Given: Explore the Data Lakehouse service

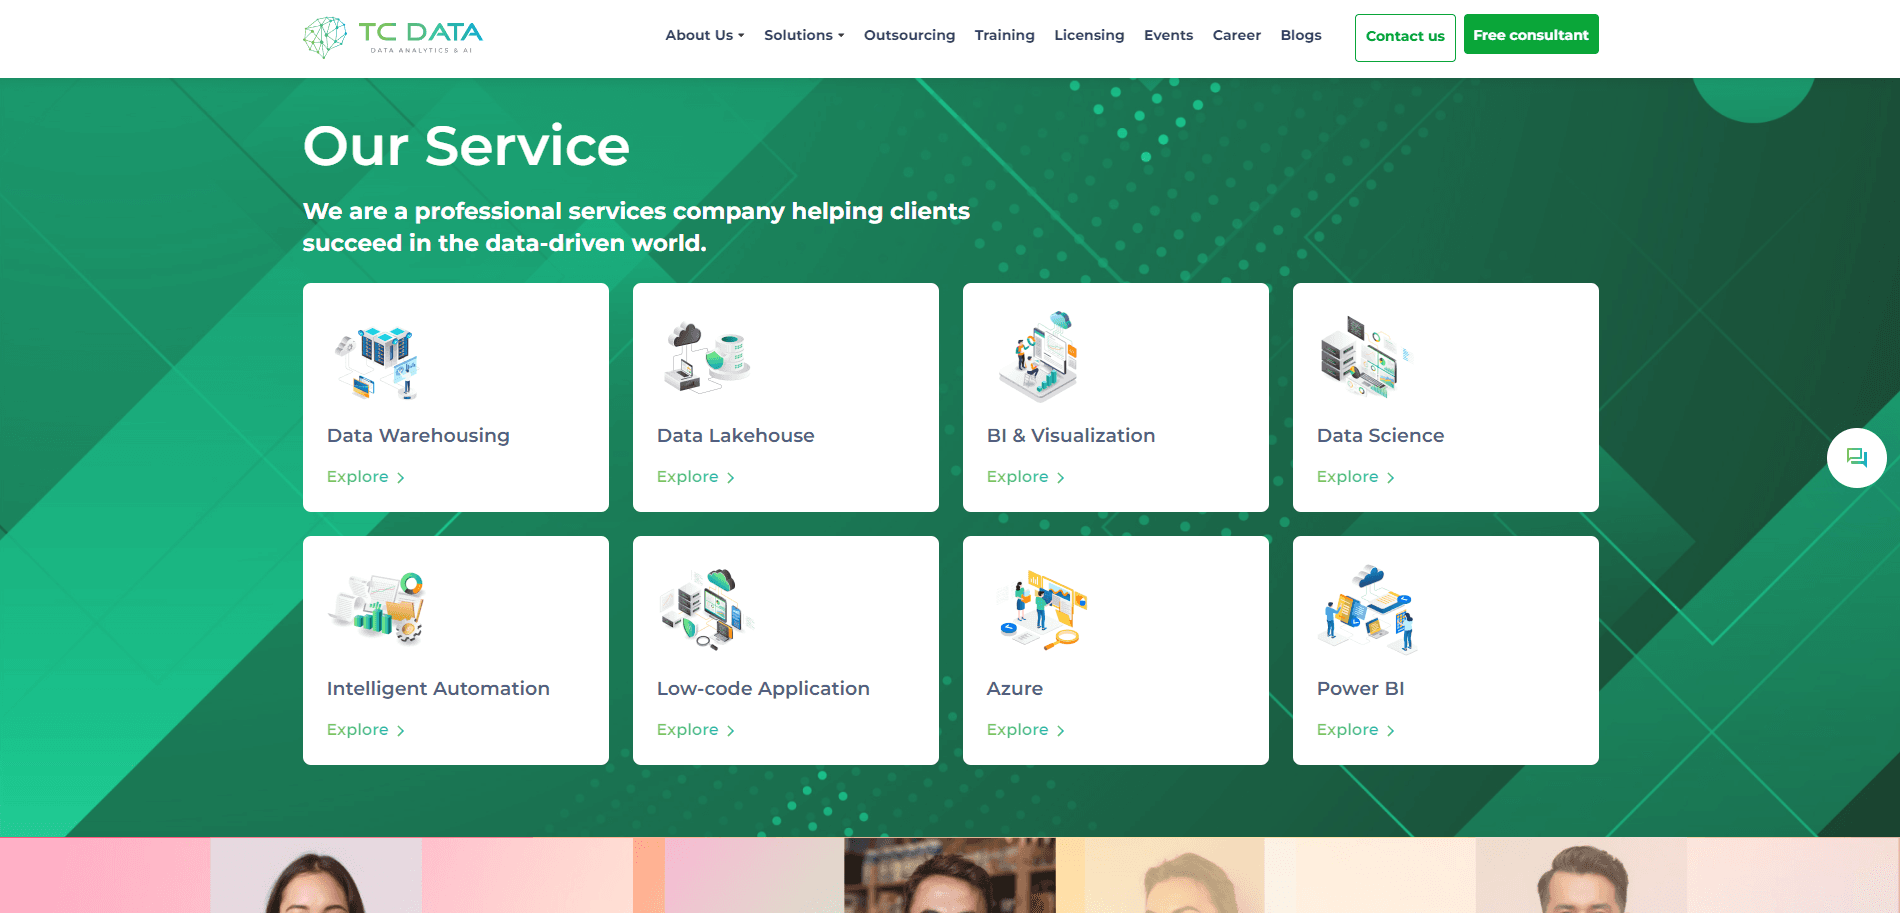Looking at the screenshot, I should (695, 477).
